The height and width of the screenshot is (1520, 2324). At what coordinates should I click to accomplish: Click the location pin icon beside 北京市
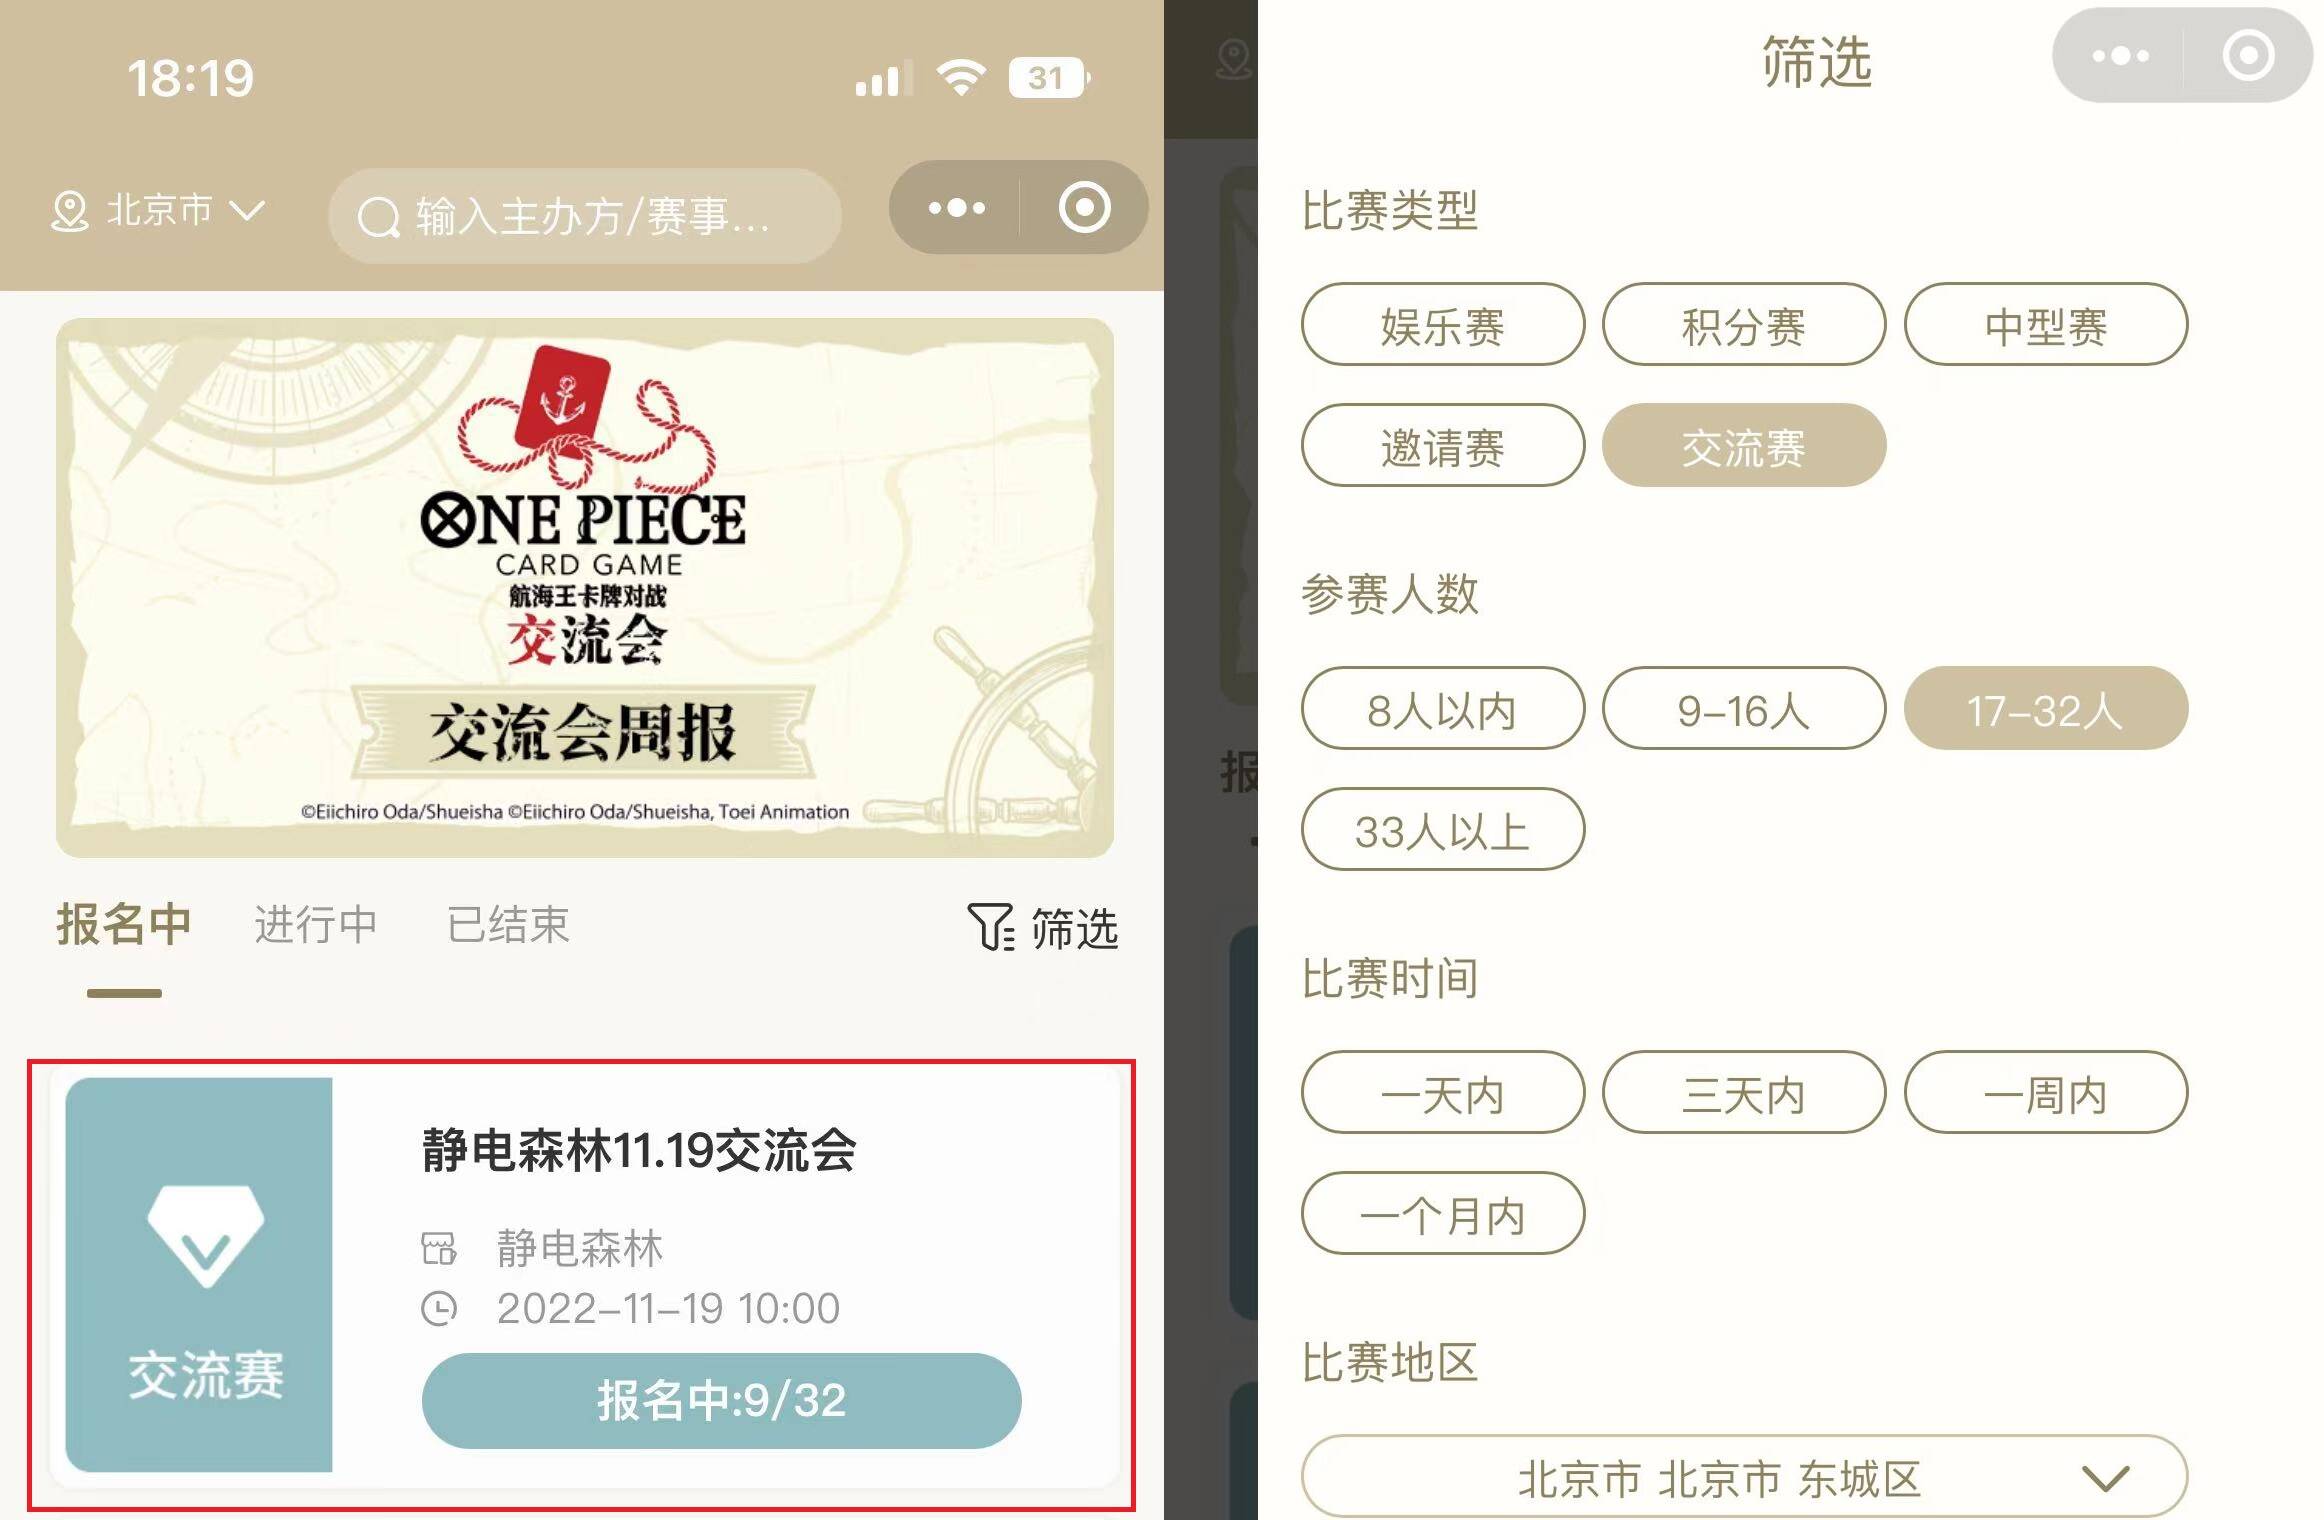point(69,212)
